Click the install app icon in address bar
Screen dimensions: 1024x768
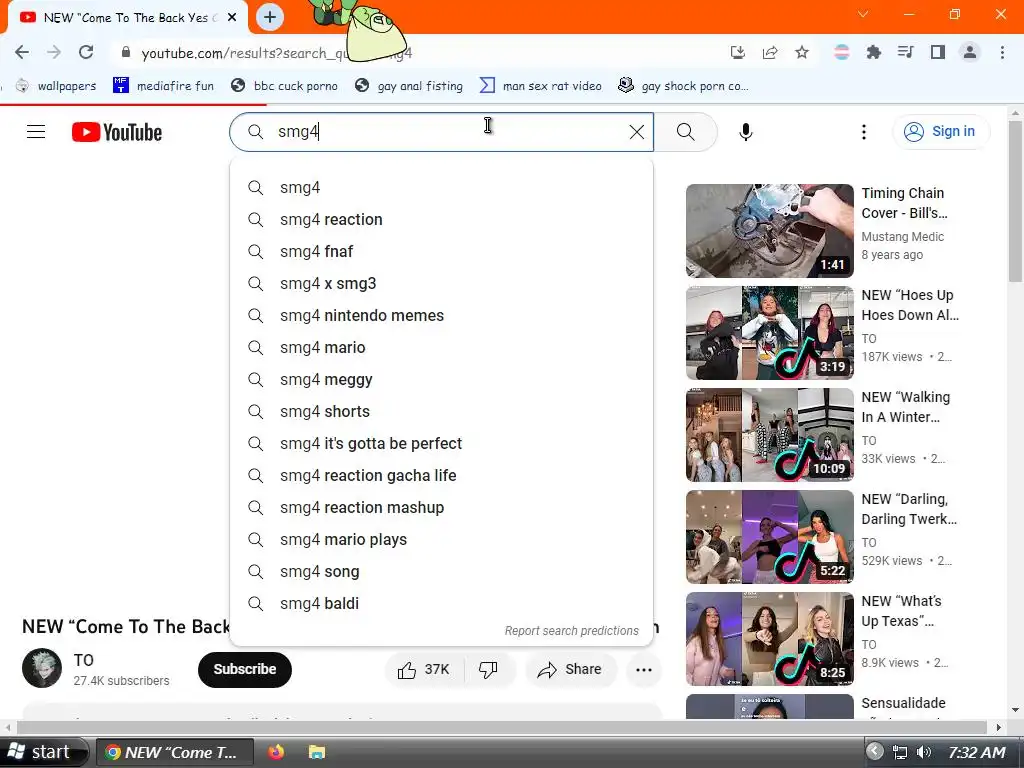[737, 52]
